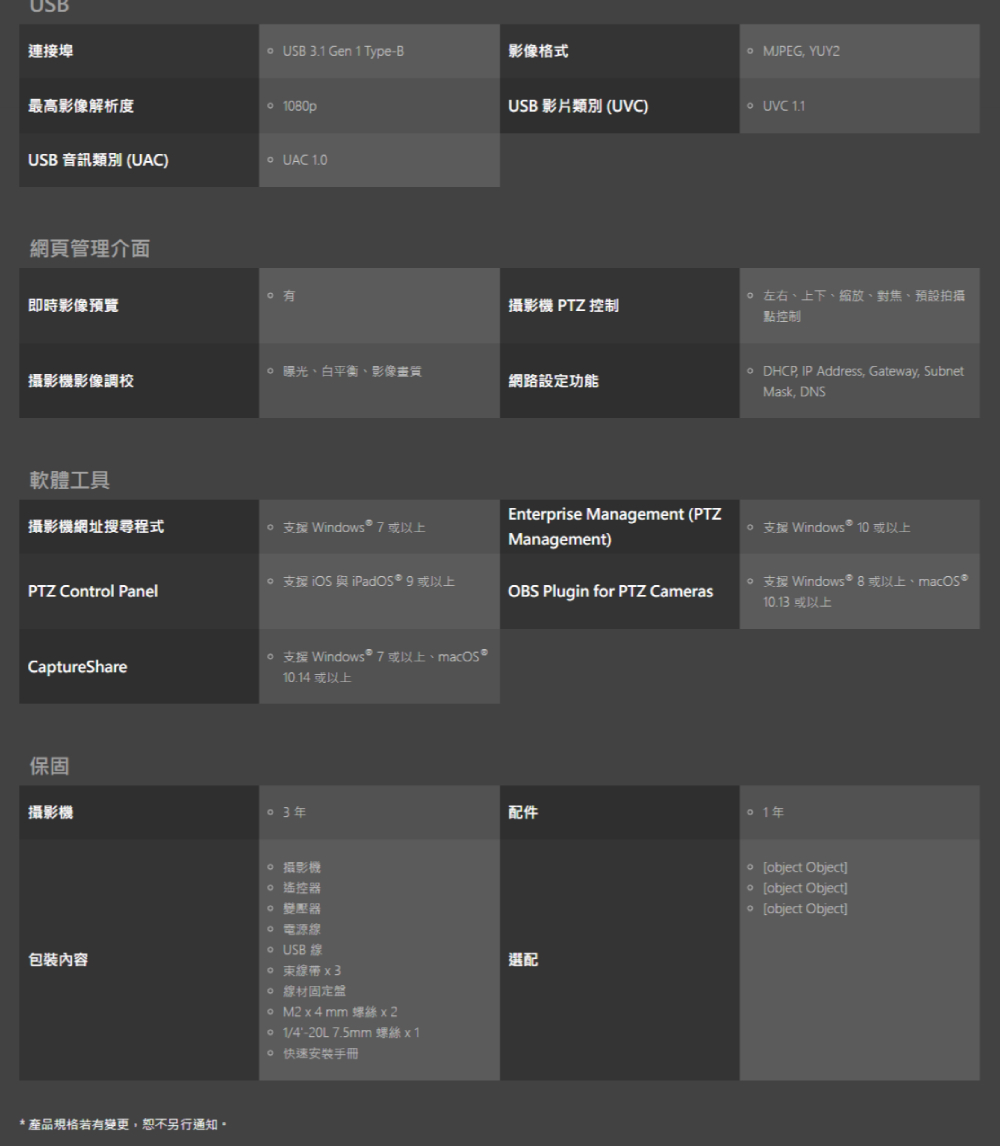The width and height of the screenshot is (1000, 1146).
Task: Click the CaptureShare software label
Action: coord(78,667)
